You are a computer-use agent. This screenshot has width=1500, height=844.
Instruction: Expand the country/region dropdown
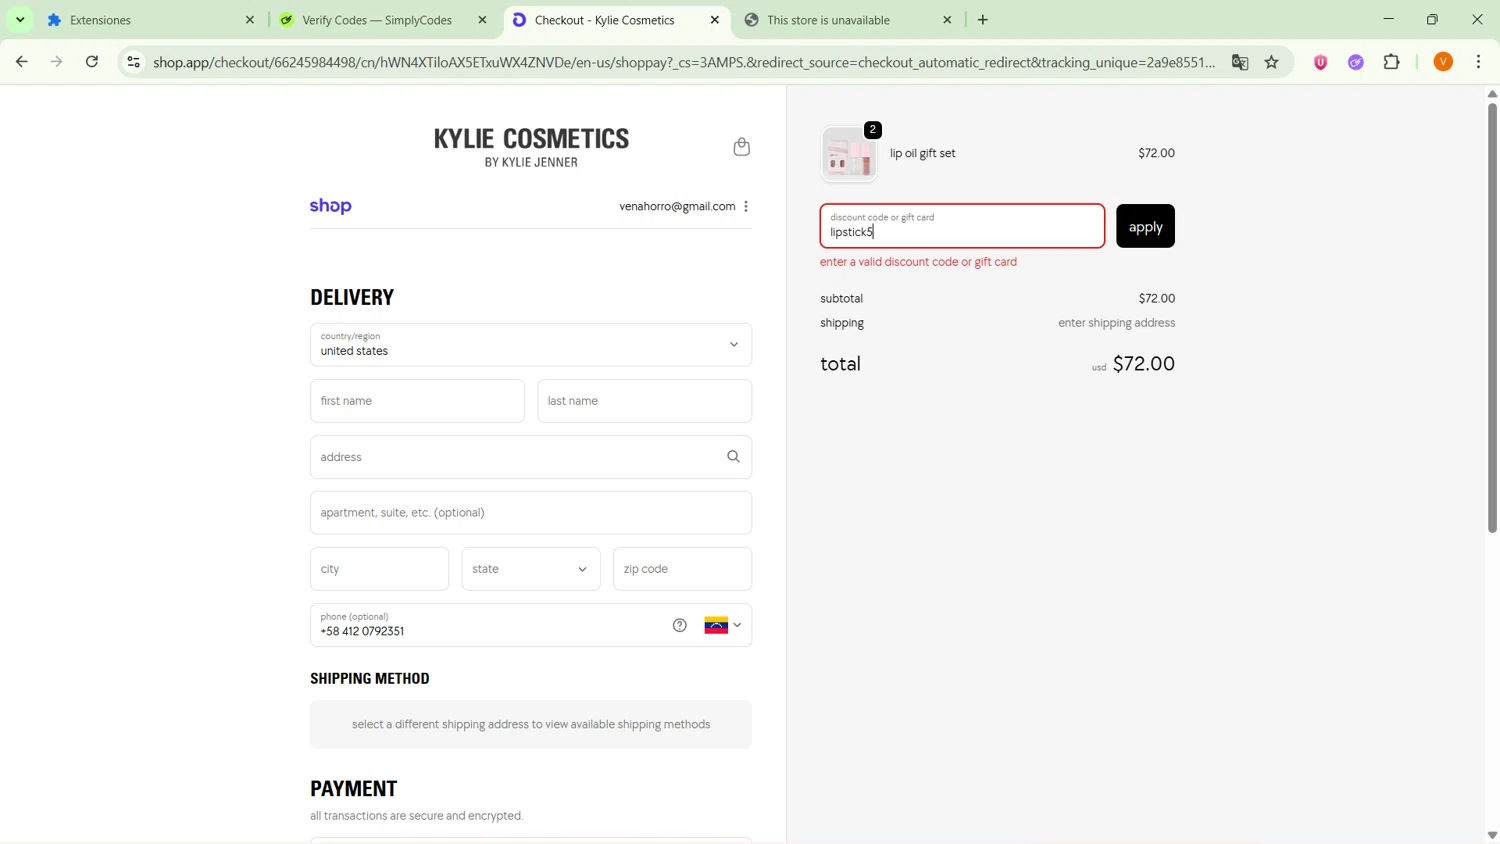coord(531,345)
